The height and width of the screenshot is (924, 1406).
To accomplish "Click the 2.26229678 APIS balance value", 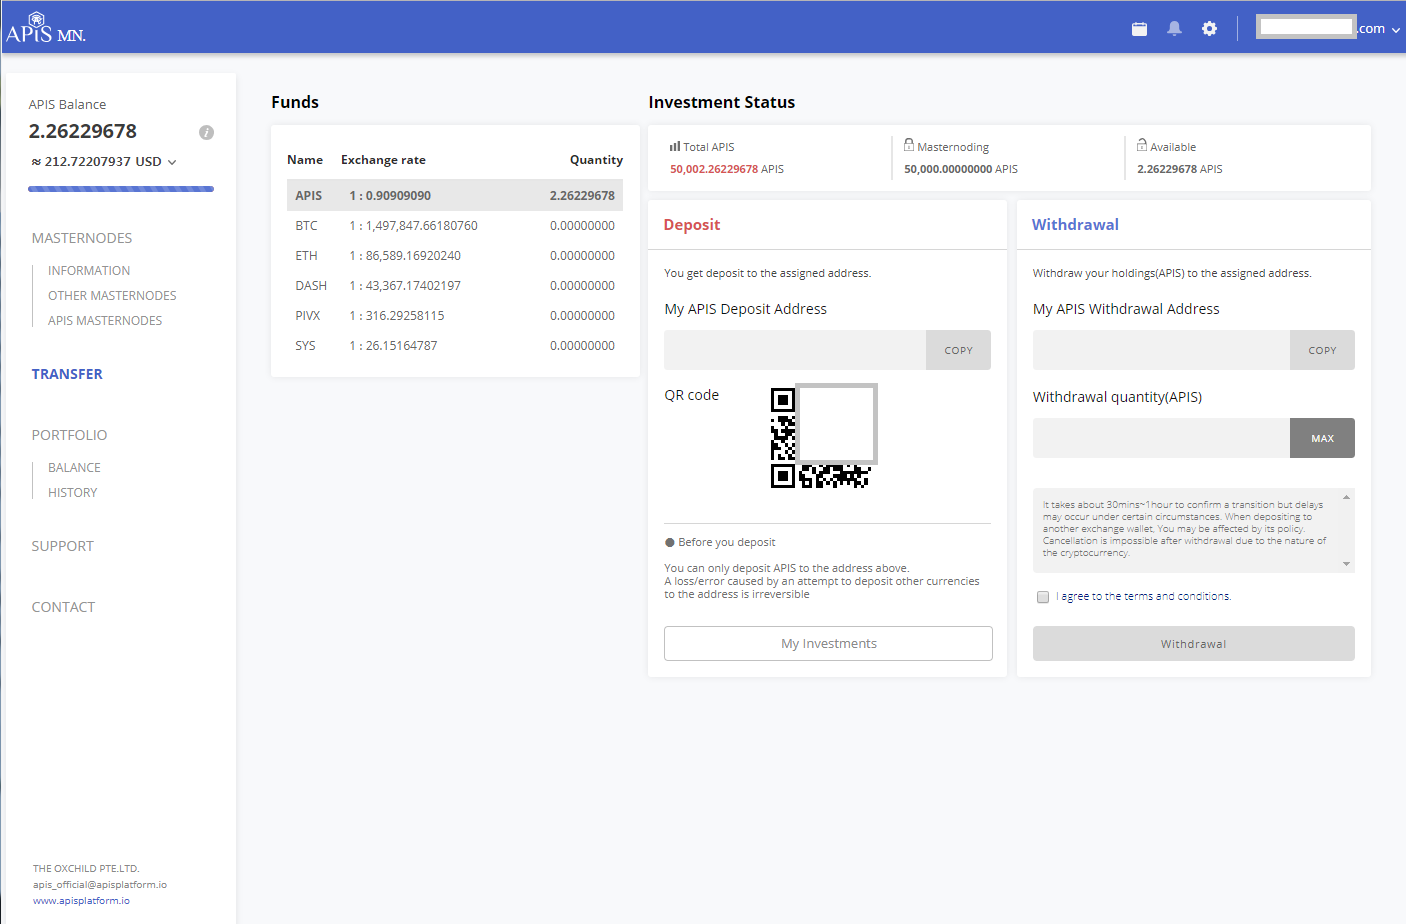I will coord(83,131).
